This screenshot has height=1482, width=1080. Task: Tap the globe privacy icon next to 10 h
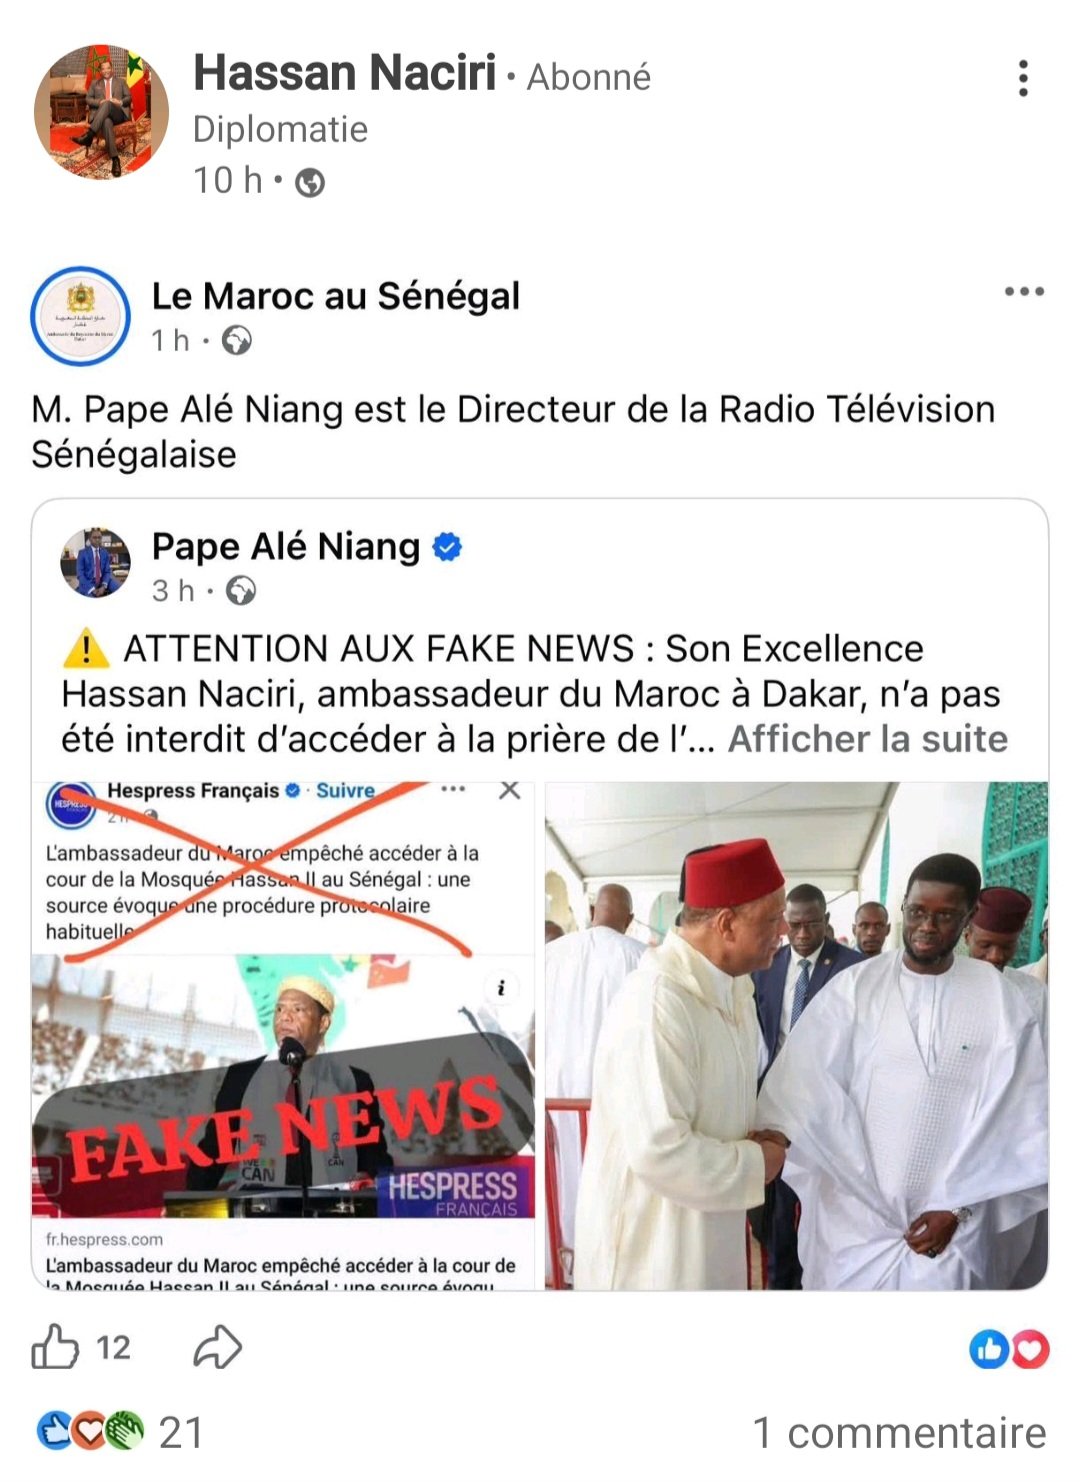pyautogui.click(x=310, y=182)
